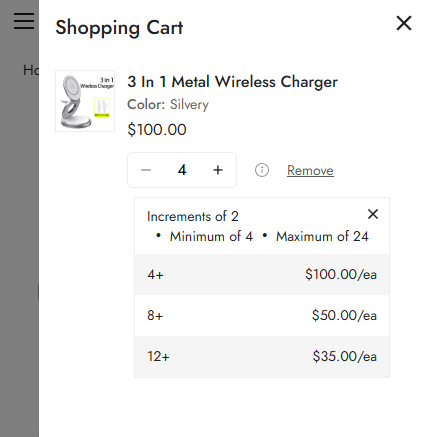This screenshot has height=437, width=428.
Task: Dismiss the quantity rules popup
Action: point(373,214)
